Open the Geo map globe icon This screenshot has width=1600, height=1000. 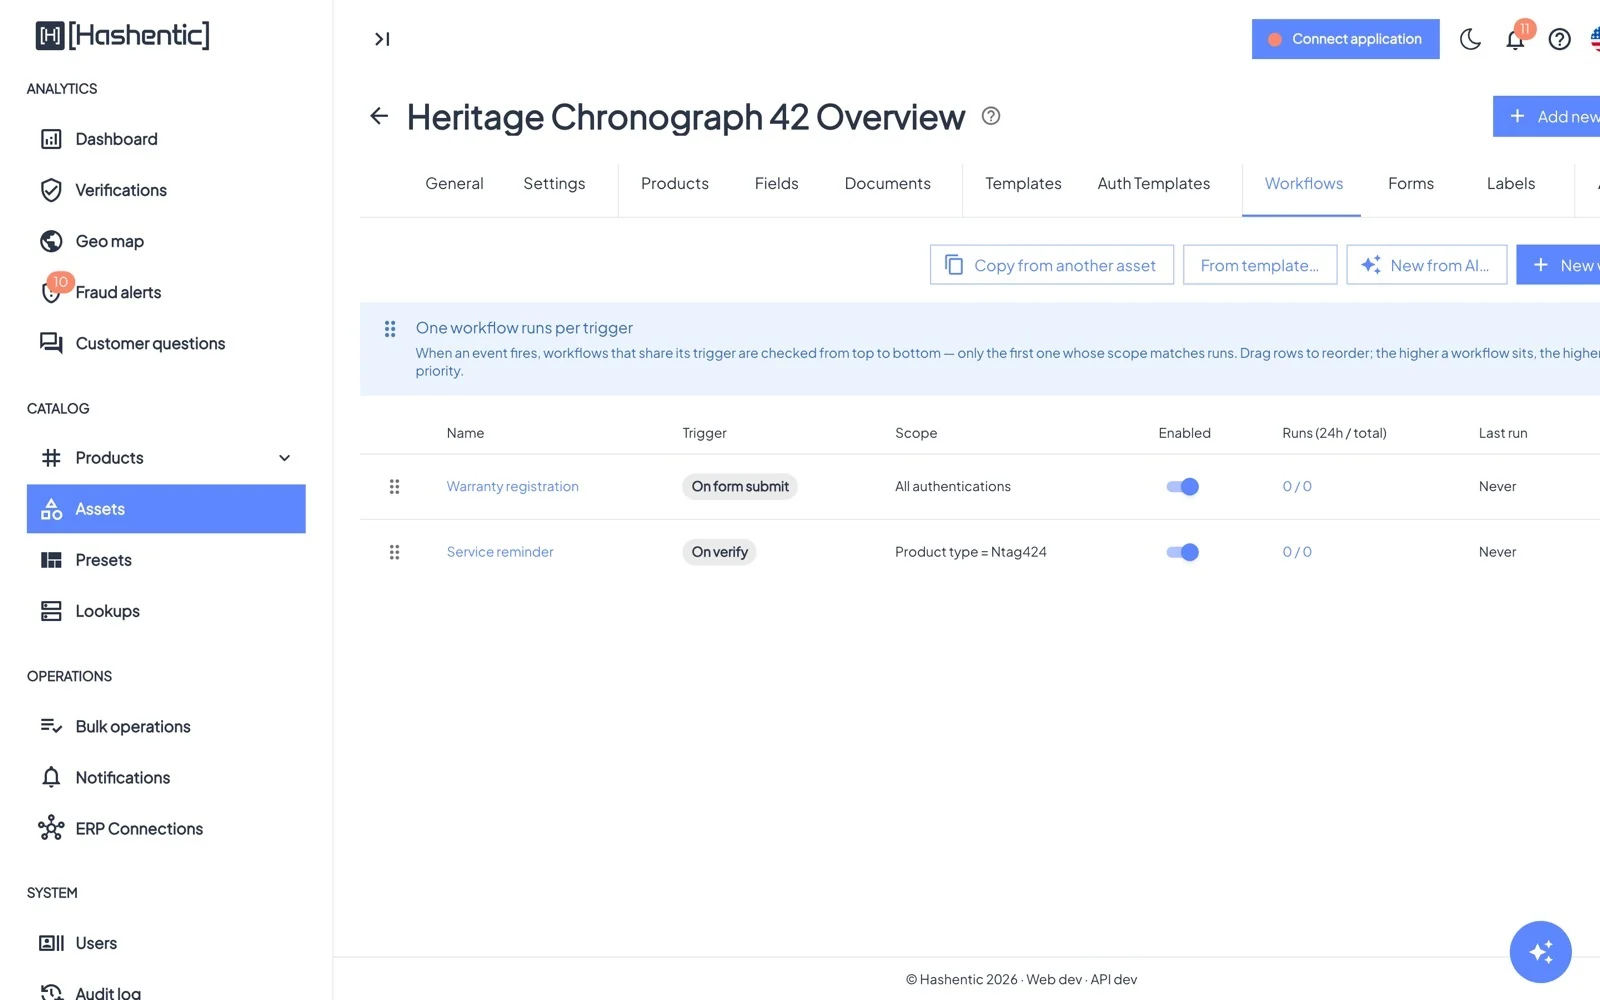coord(51,241)
